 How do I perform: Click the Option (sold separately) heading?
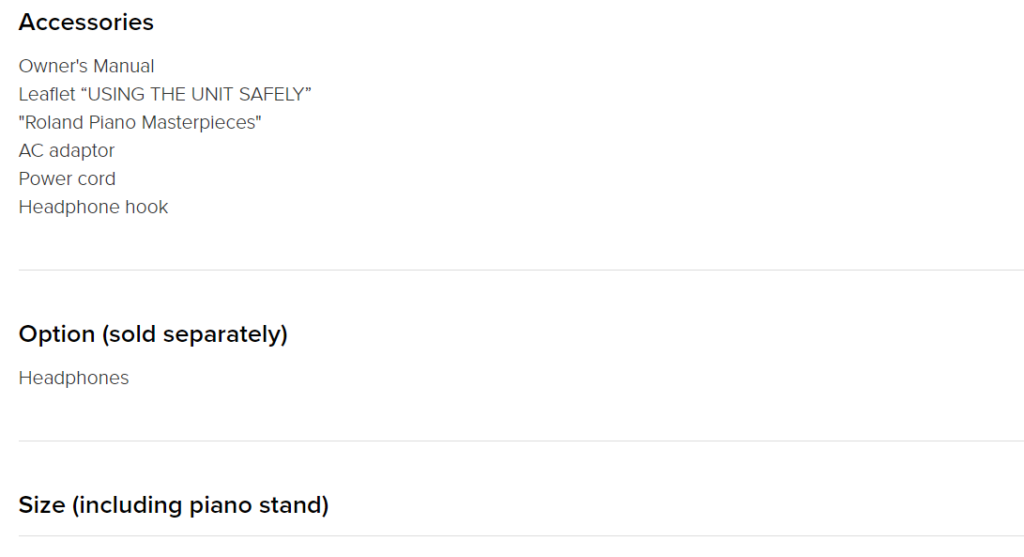coord(153,334)
